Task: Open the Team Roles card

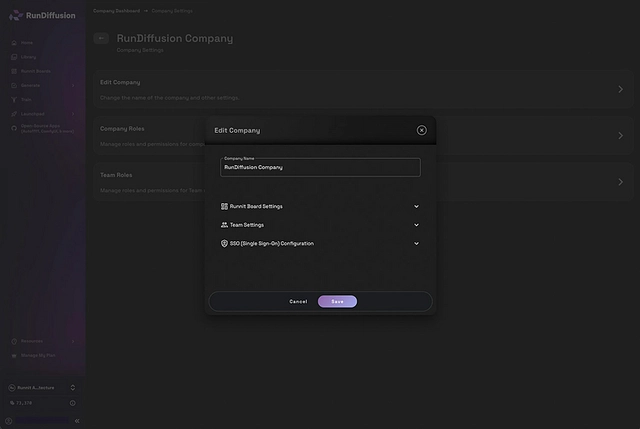Action: (x=363, y=182)
